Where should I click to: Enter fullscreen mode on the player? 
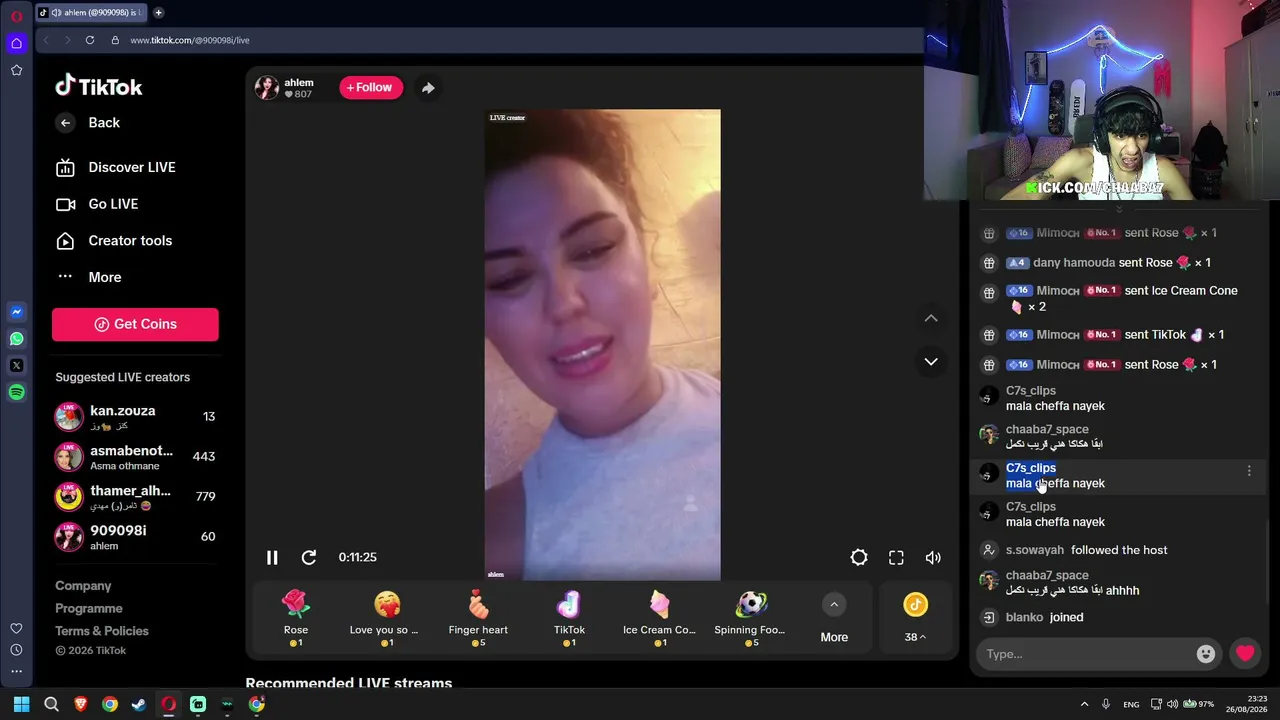(896, 557)
